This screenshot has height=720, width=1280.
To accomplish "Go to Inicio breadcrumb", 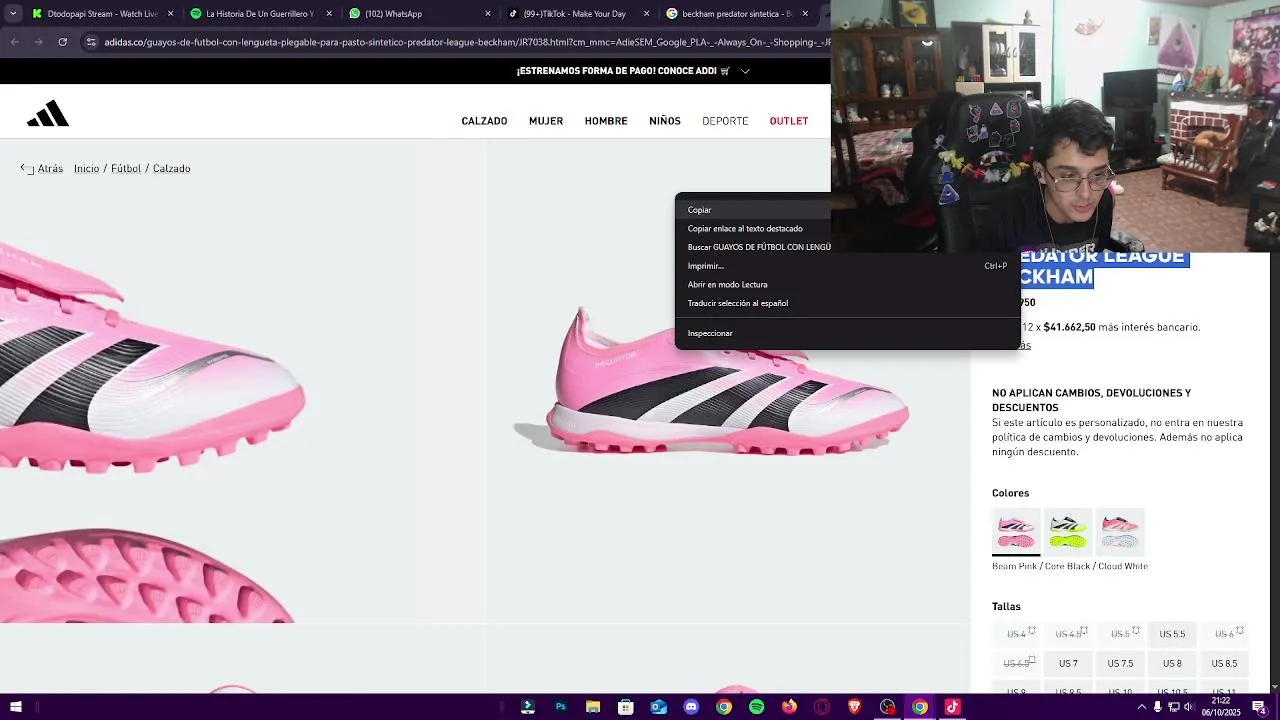I will pyautogui.click(x=86, y=169).
